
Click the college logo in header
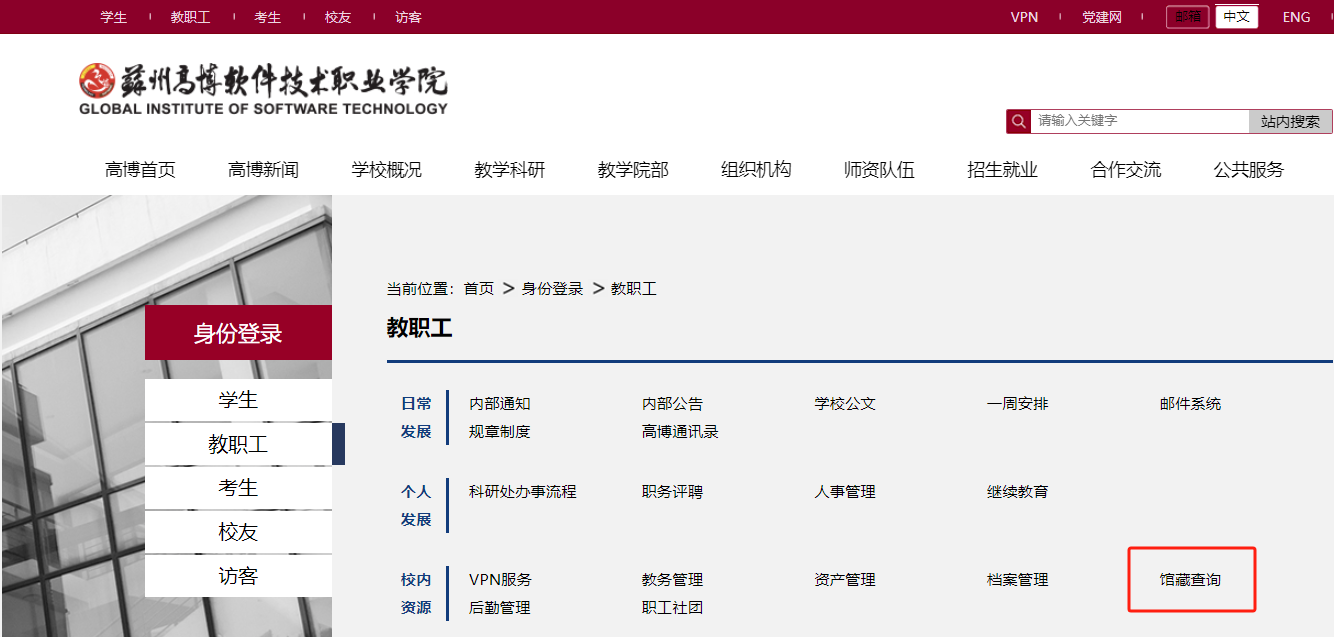pos(263,90)
